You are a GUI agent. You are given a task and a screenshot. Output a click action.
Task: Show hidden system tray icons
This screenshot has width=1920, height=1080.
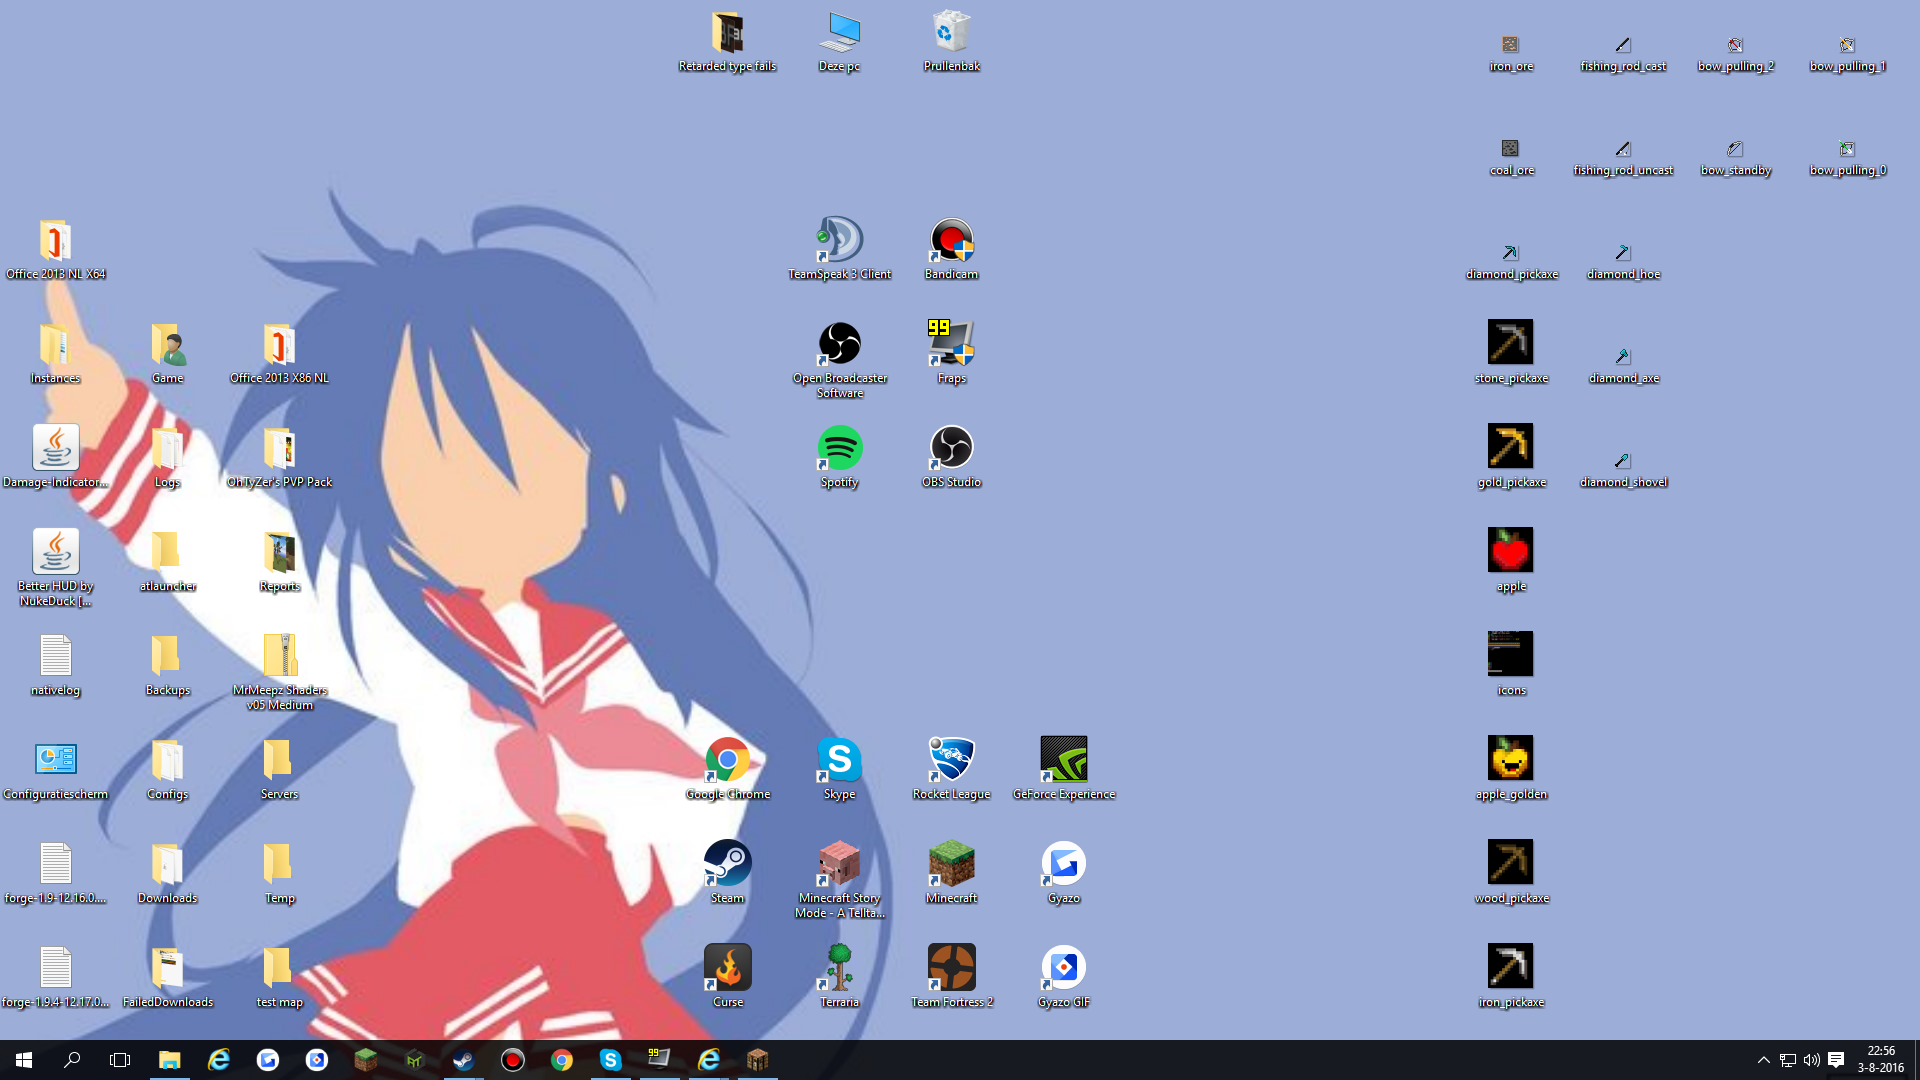pos(1763,1060)
